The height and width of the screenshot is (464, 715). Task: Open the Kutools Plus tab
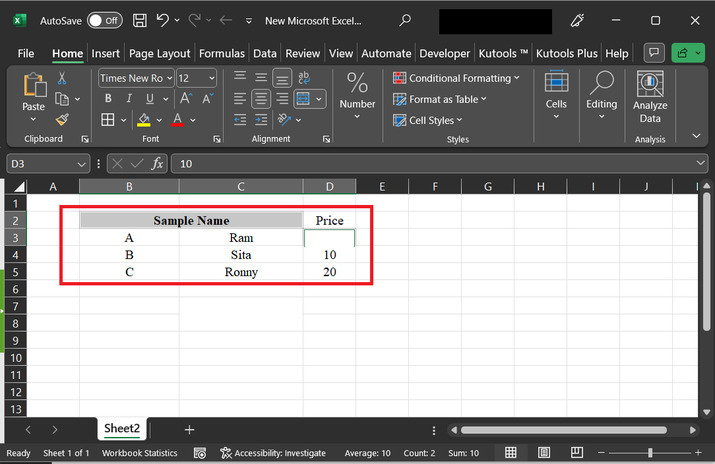(x=567, y=53)
